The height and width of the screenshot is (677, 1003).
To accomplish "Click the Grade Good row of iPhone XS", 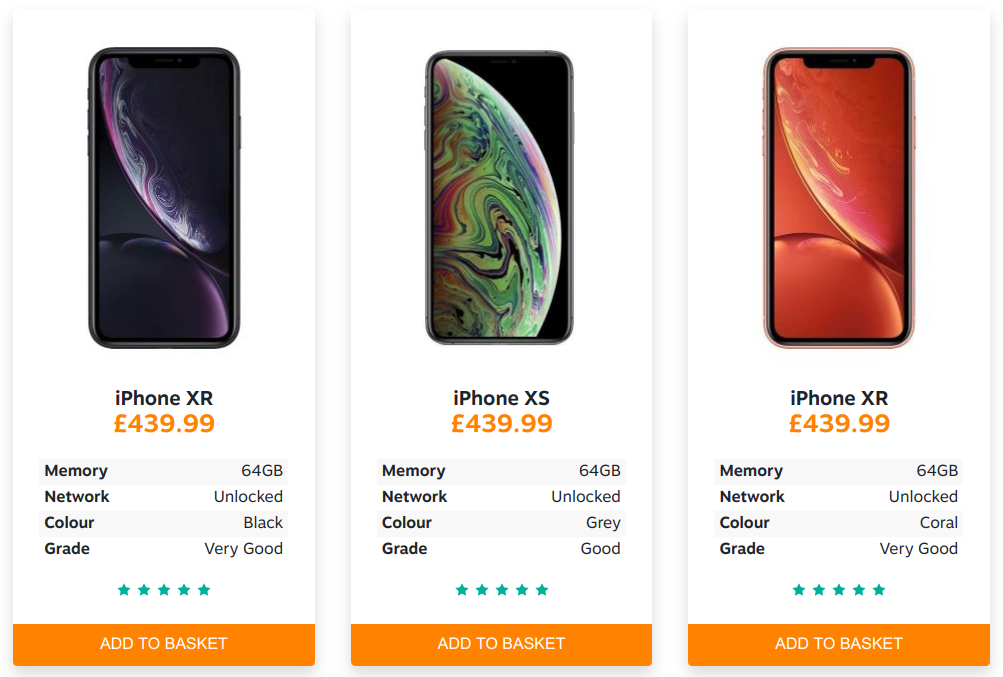I will (502, 548).
